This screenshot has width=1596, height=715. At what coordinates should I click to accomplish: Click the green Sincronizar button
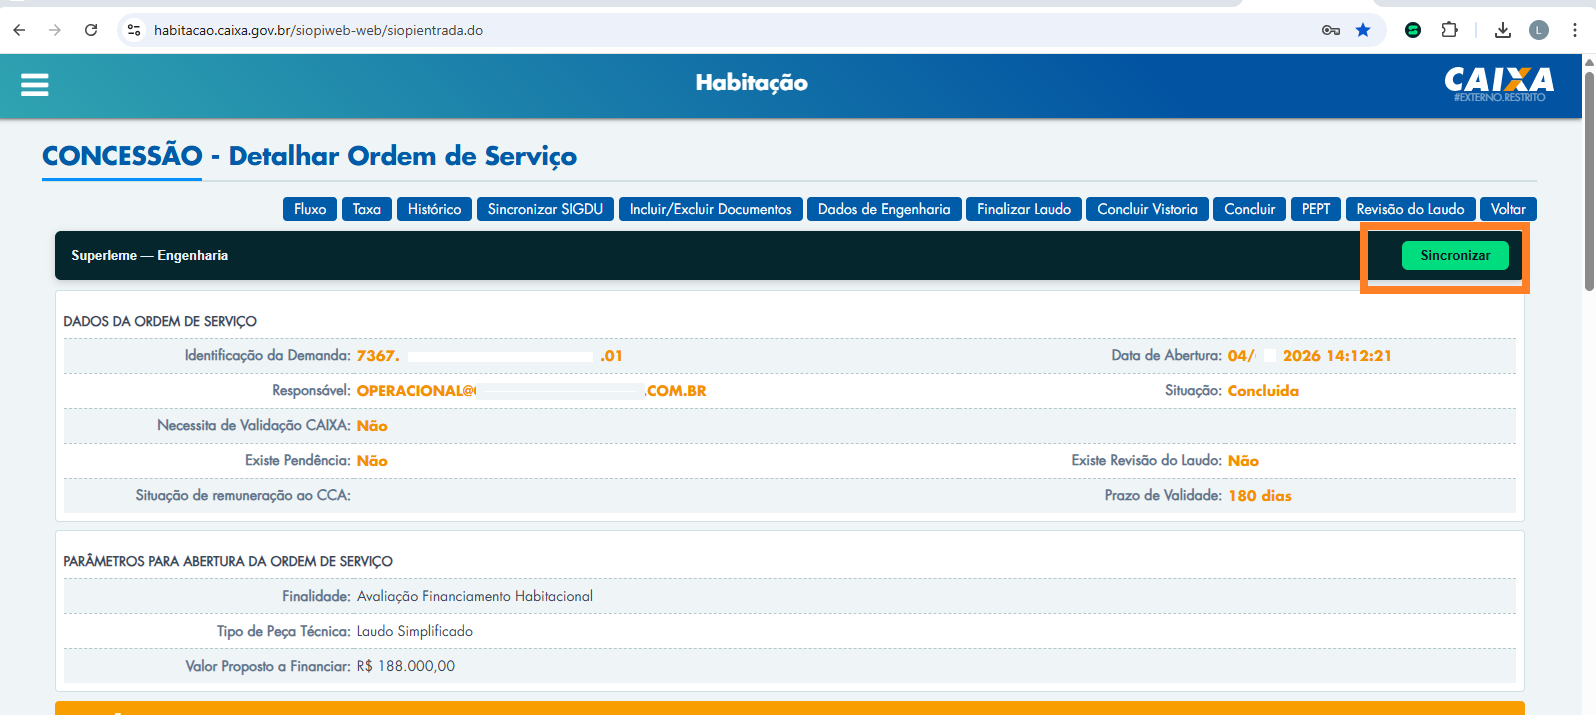point(1454,256)
